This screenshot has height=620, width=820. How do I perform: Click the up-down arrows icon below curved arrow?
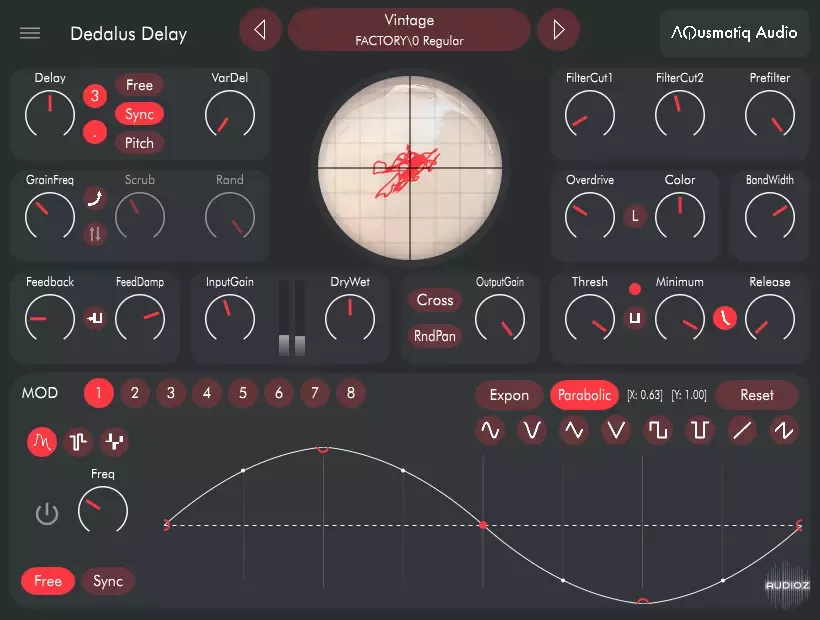tap(95, 234)
